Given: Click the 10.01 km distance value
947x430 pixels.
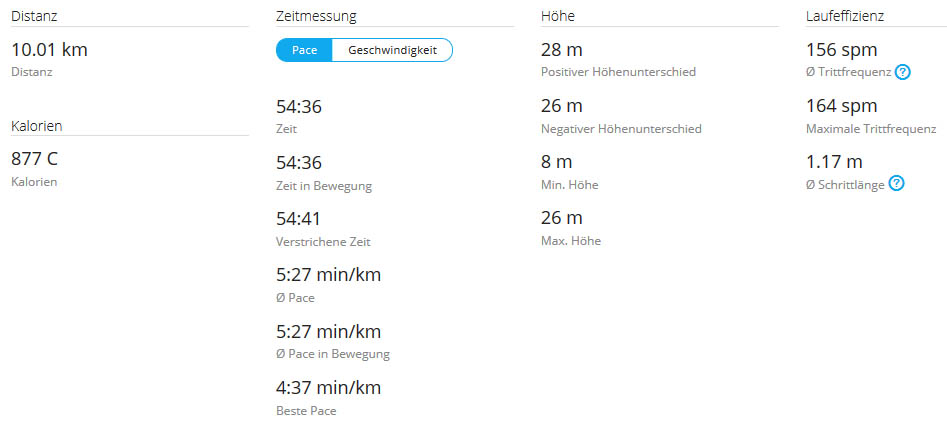Looking at the screenshot, I should pos(48,50).
